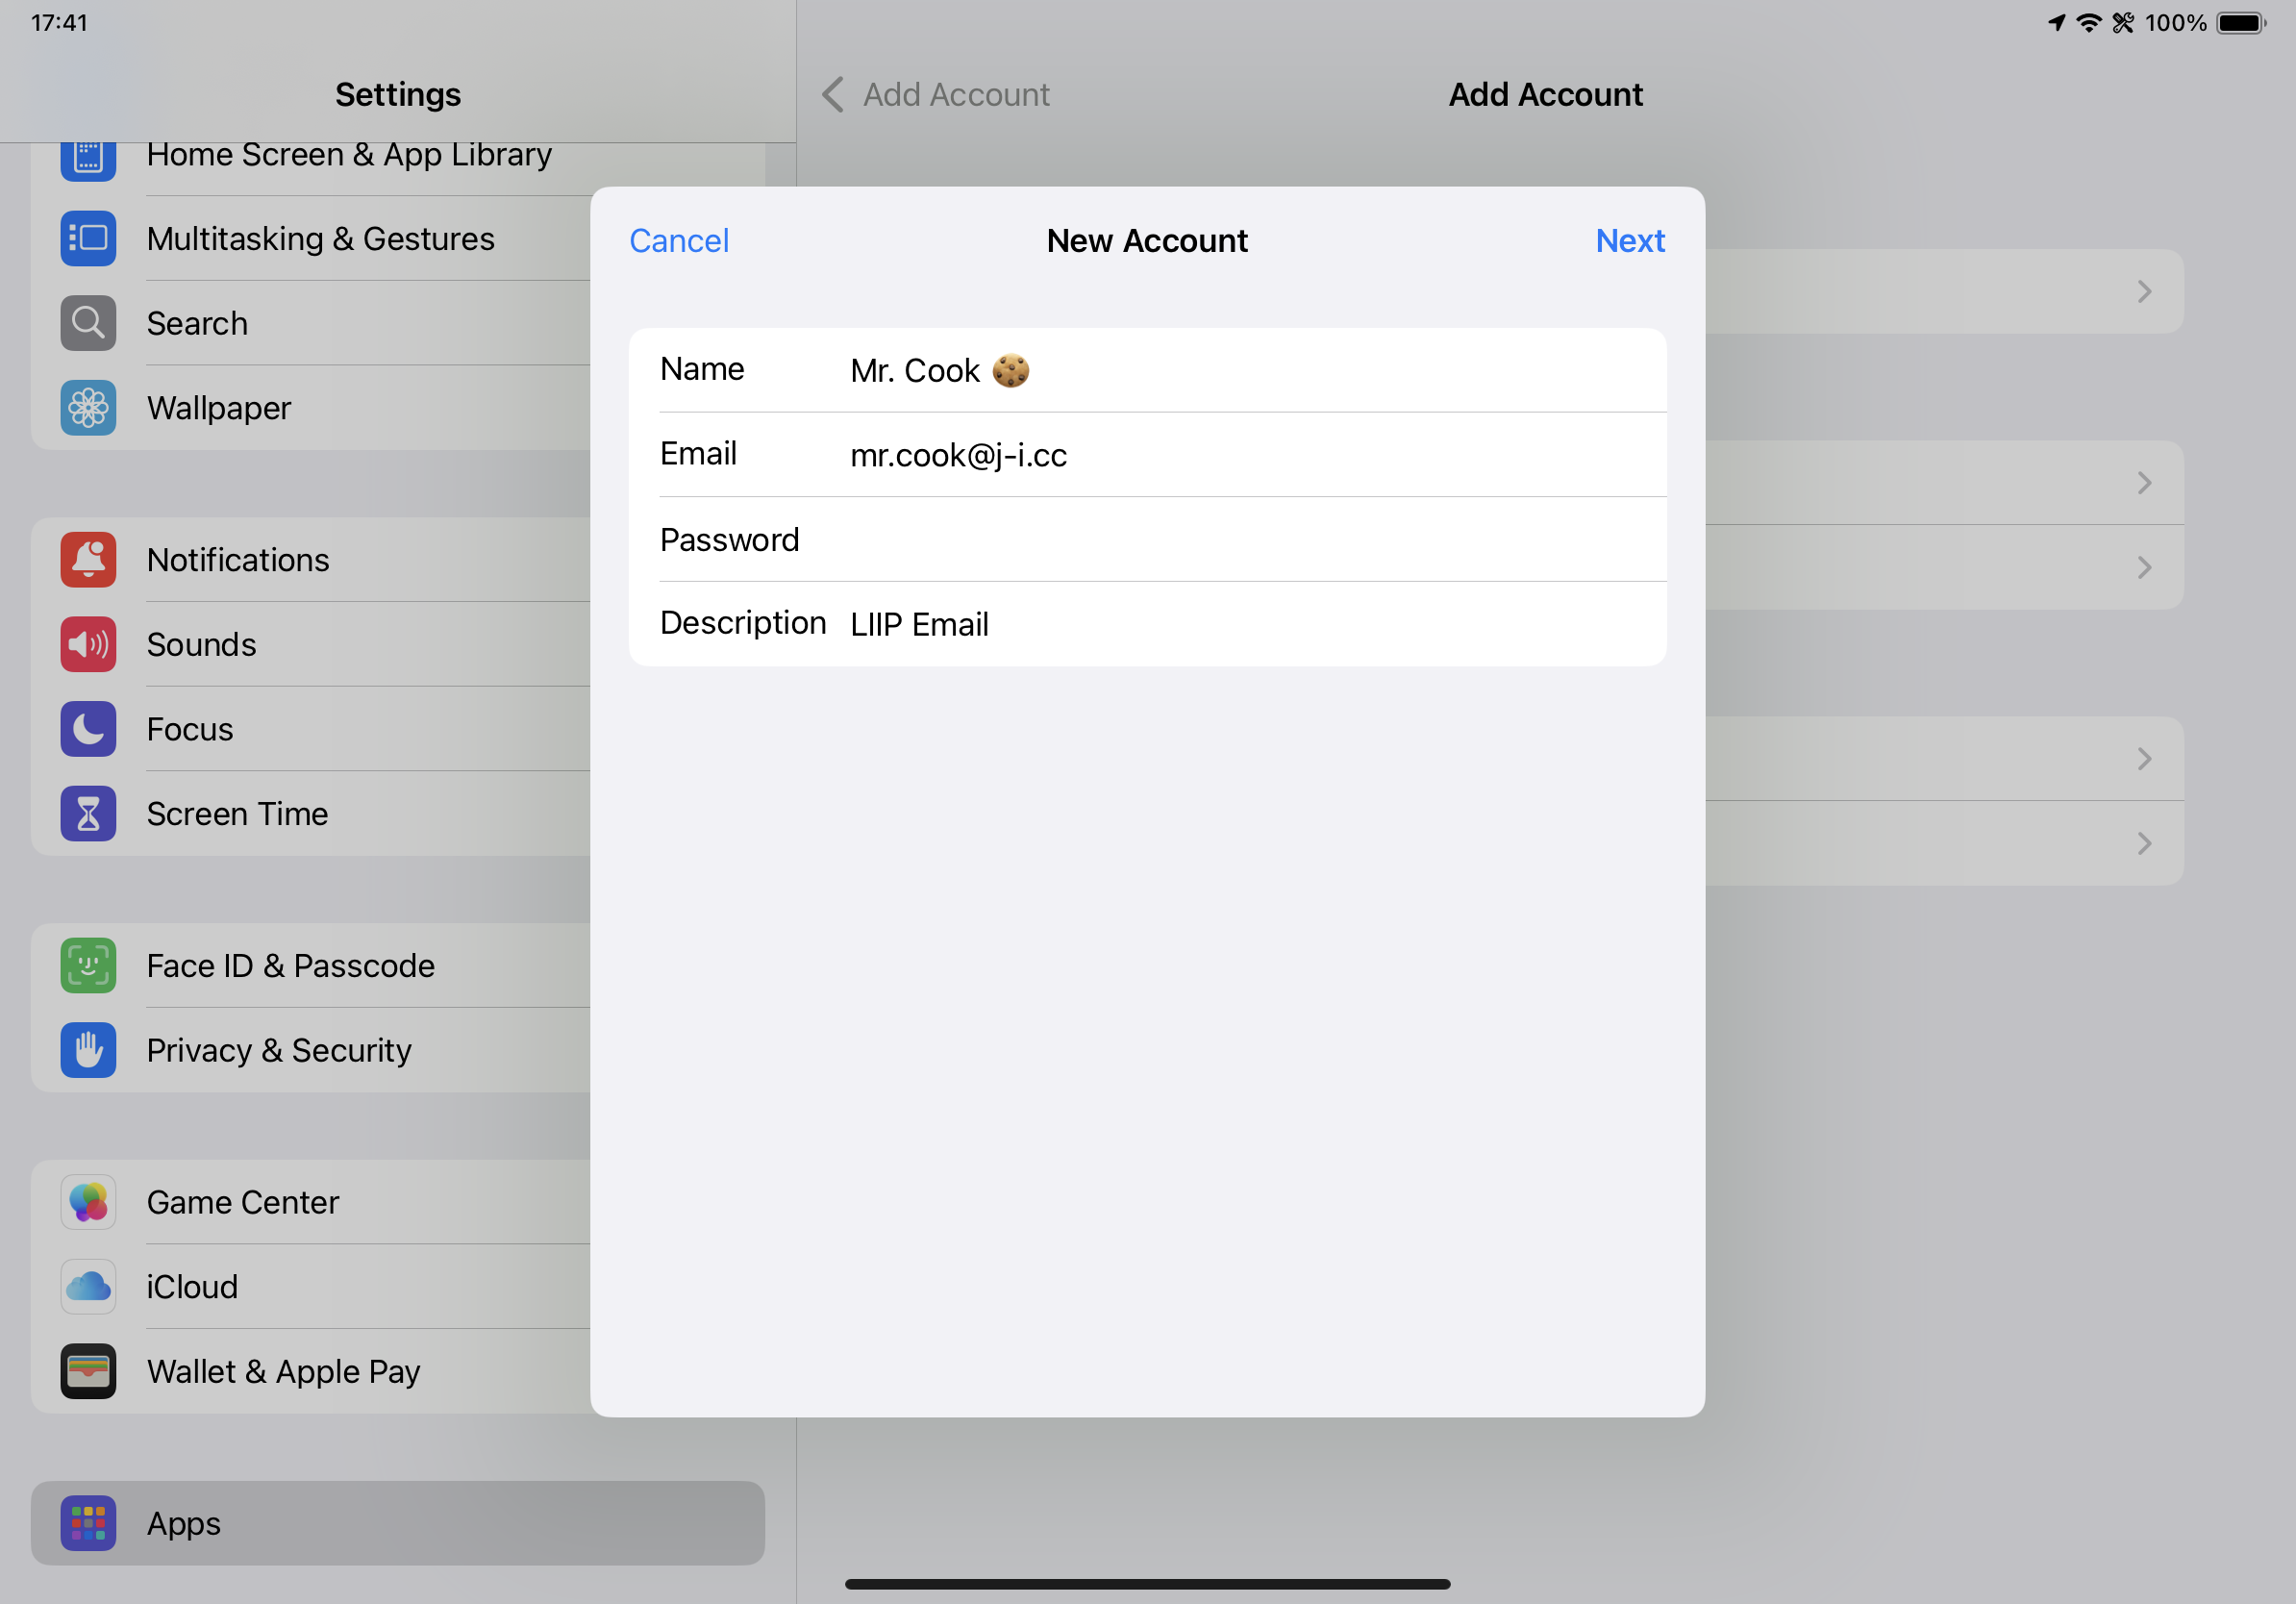Click the bottommost row chevron on the right
The height and width of the screenshot is (1604, 2296).
pyautogui.click(x=2144, y=844)
